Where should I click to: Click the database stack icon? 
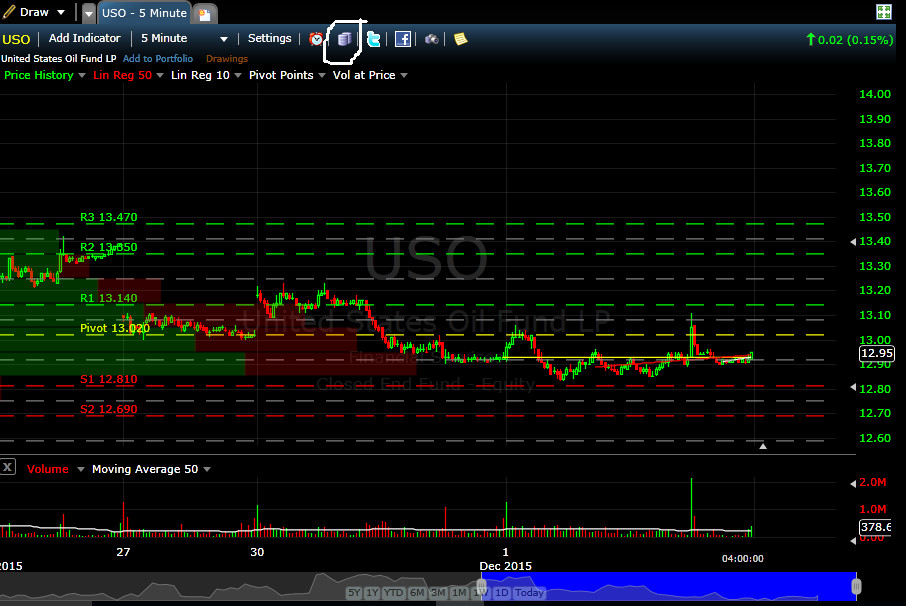(x=344, y=39)
